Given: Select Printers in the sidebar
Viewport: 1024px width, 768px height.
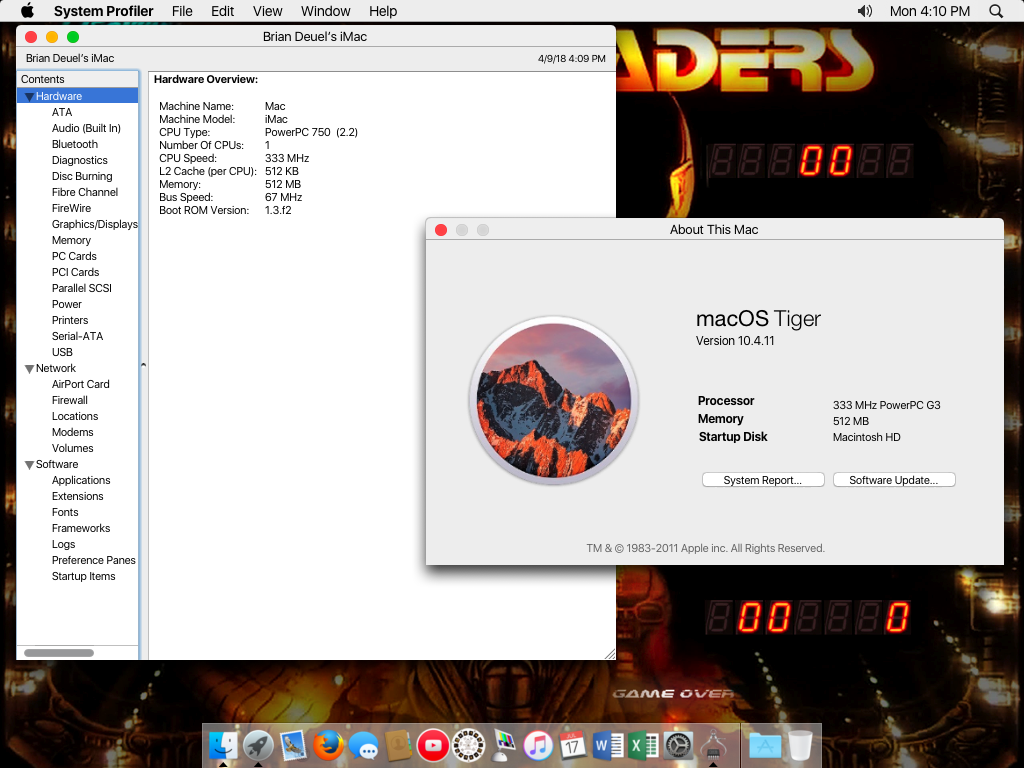Looking at the screenshot, I should (x=70, y=320).
